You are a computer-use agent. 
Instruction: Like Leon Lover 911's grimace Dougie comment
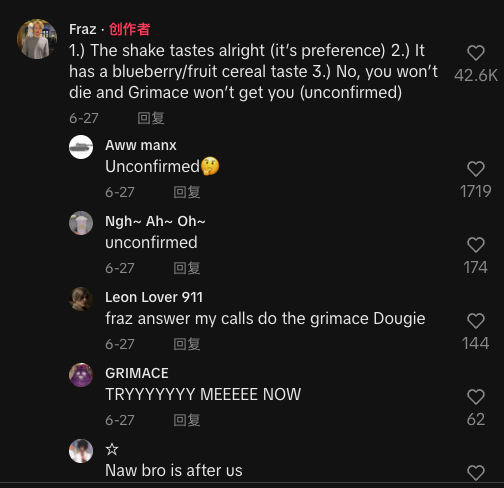[x=476, y=321]
